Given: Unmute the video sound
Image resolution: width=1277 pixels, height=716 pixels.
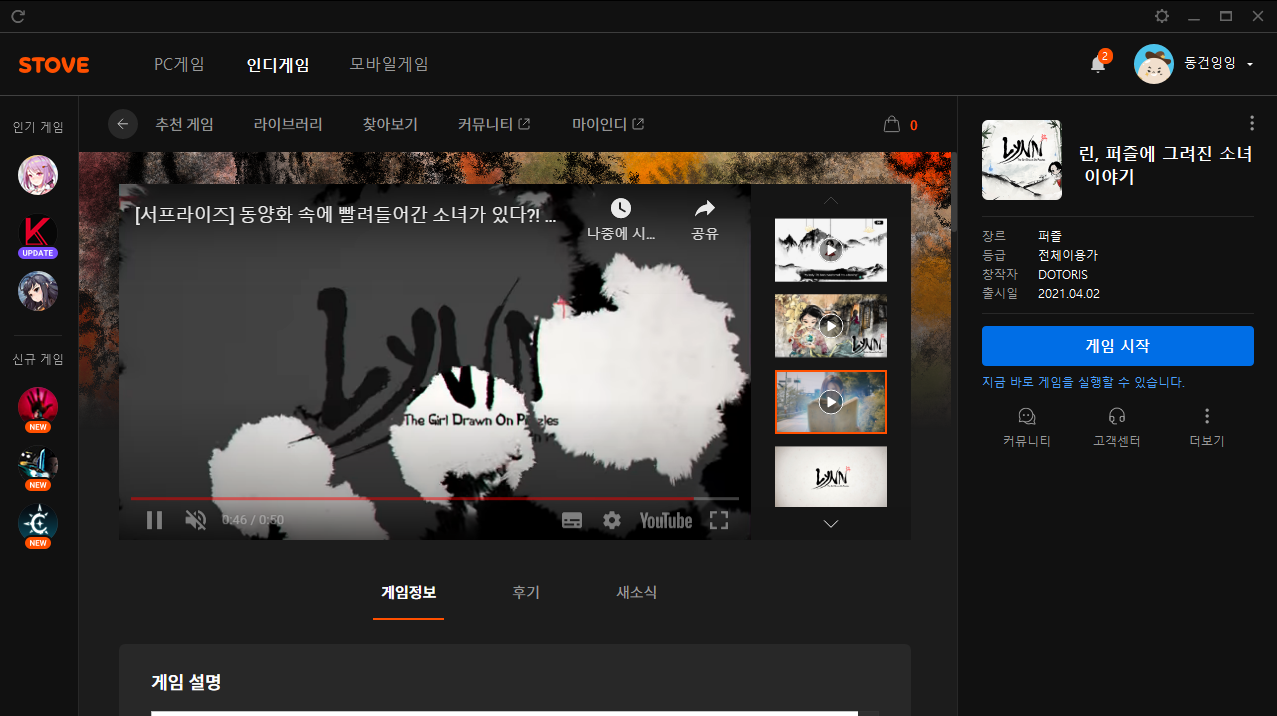Looking at the screenshot, I should tap(196, 520).
